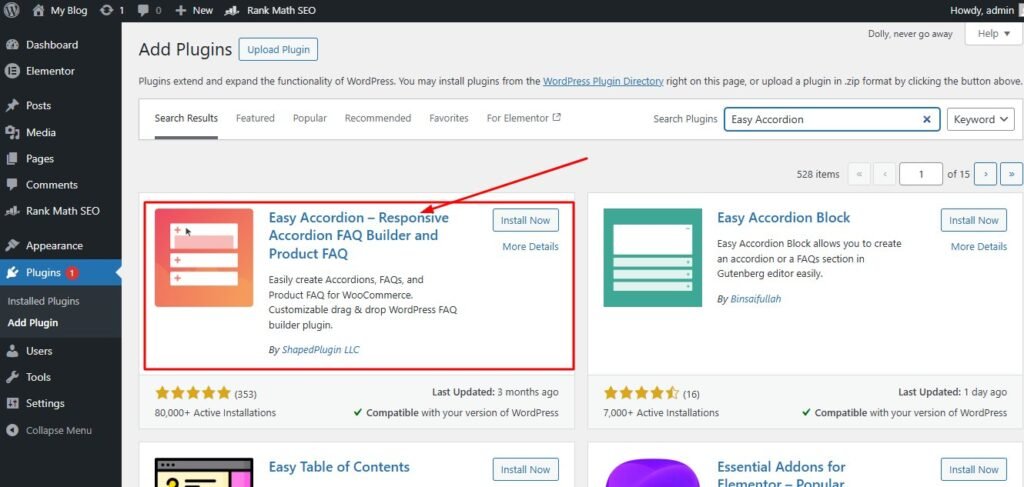View More Details for ShapedPlugin Easy Accordion
Viewport: 1024px width, 487px height.
530,247
